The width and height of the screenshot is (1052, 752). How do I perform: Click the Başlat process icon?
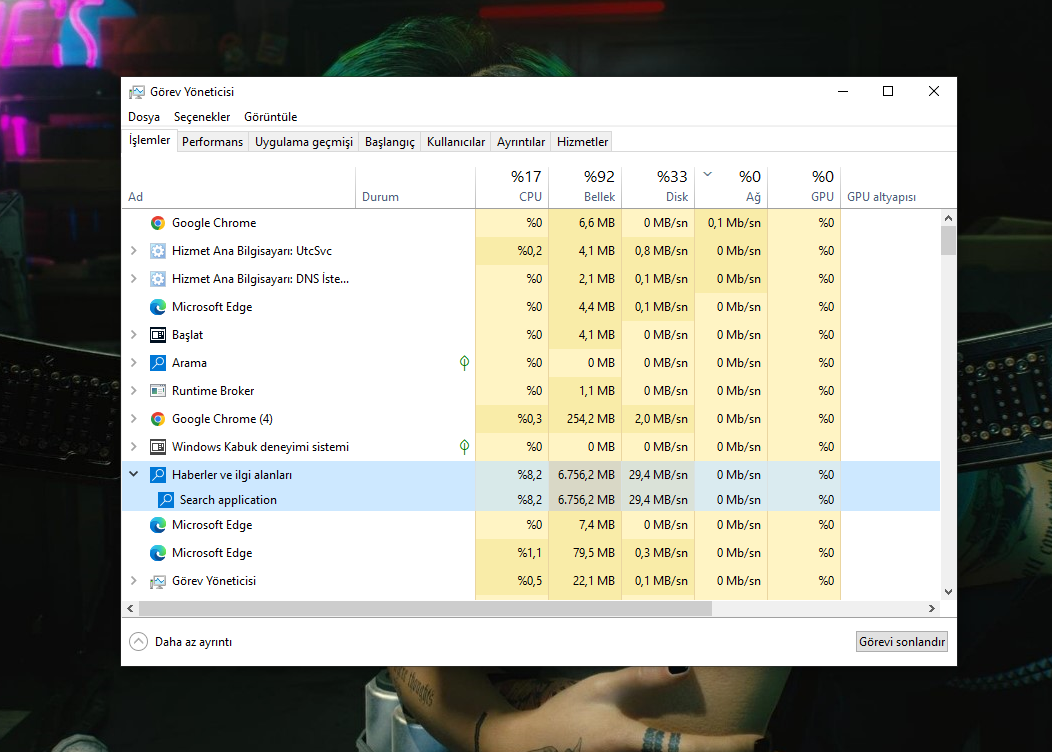[x=158, y=335]
